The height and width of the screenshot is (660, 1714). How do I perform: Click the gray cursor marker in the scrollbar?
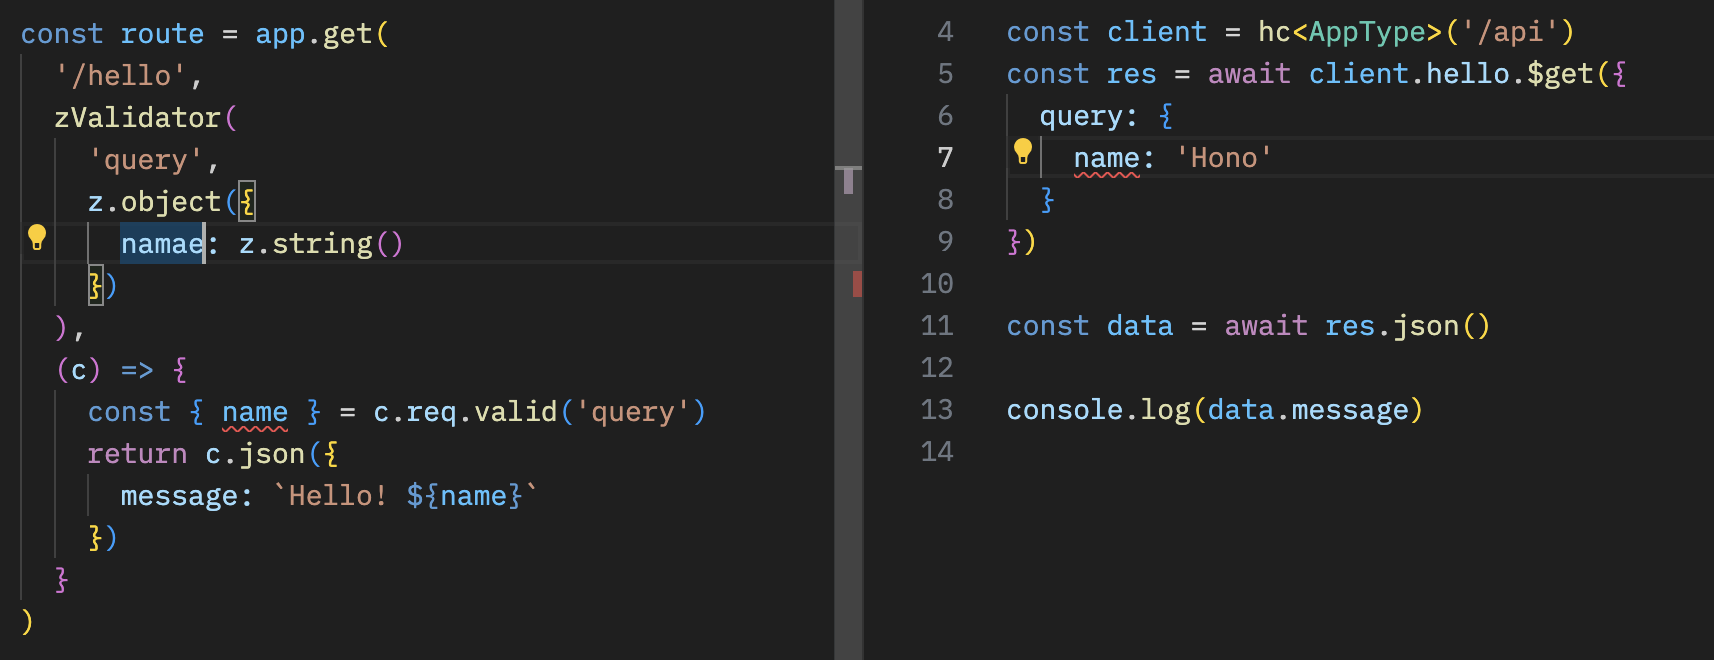coord(848,179)
